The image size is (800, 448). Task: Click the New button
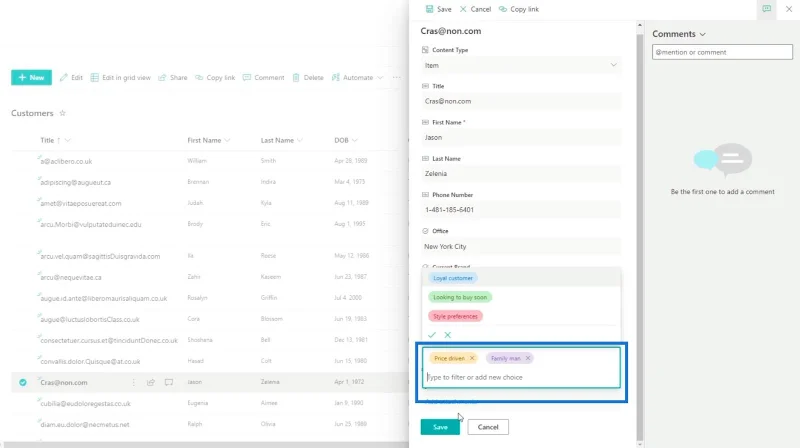click(31, 78)
